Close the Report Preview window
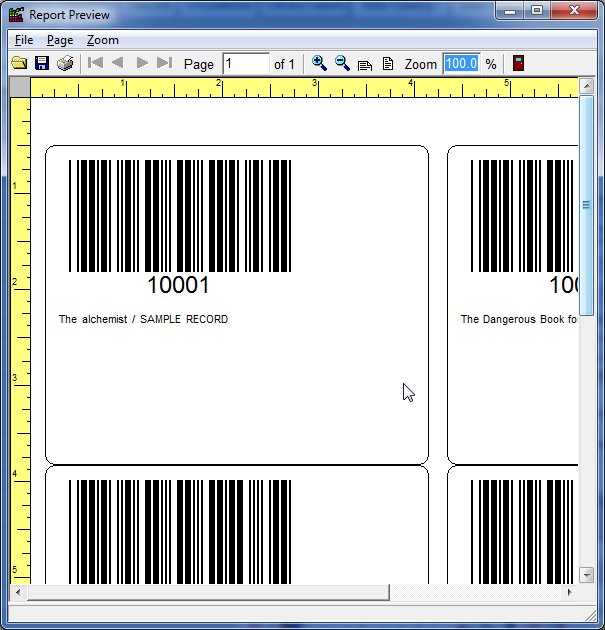This screenshot has width=605, height=630. coord(574,11)
